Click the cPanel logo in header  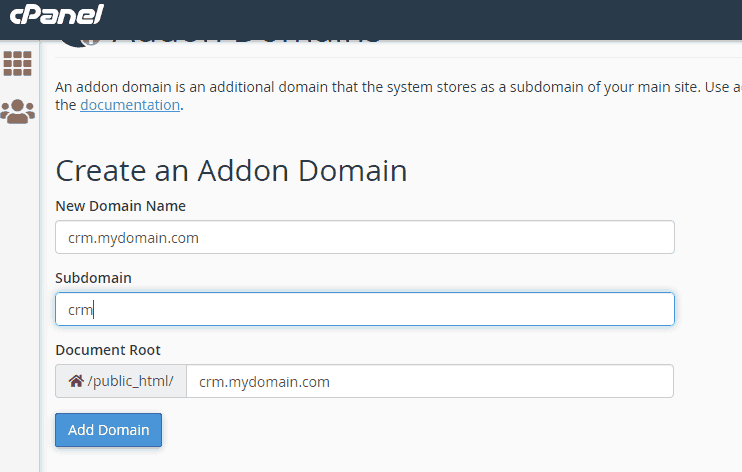click(56, 14)
